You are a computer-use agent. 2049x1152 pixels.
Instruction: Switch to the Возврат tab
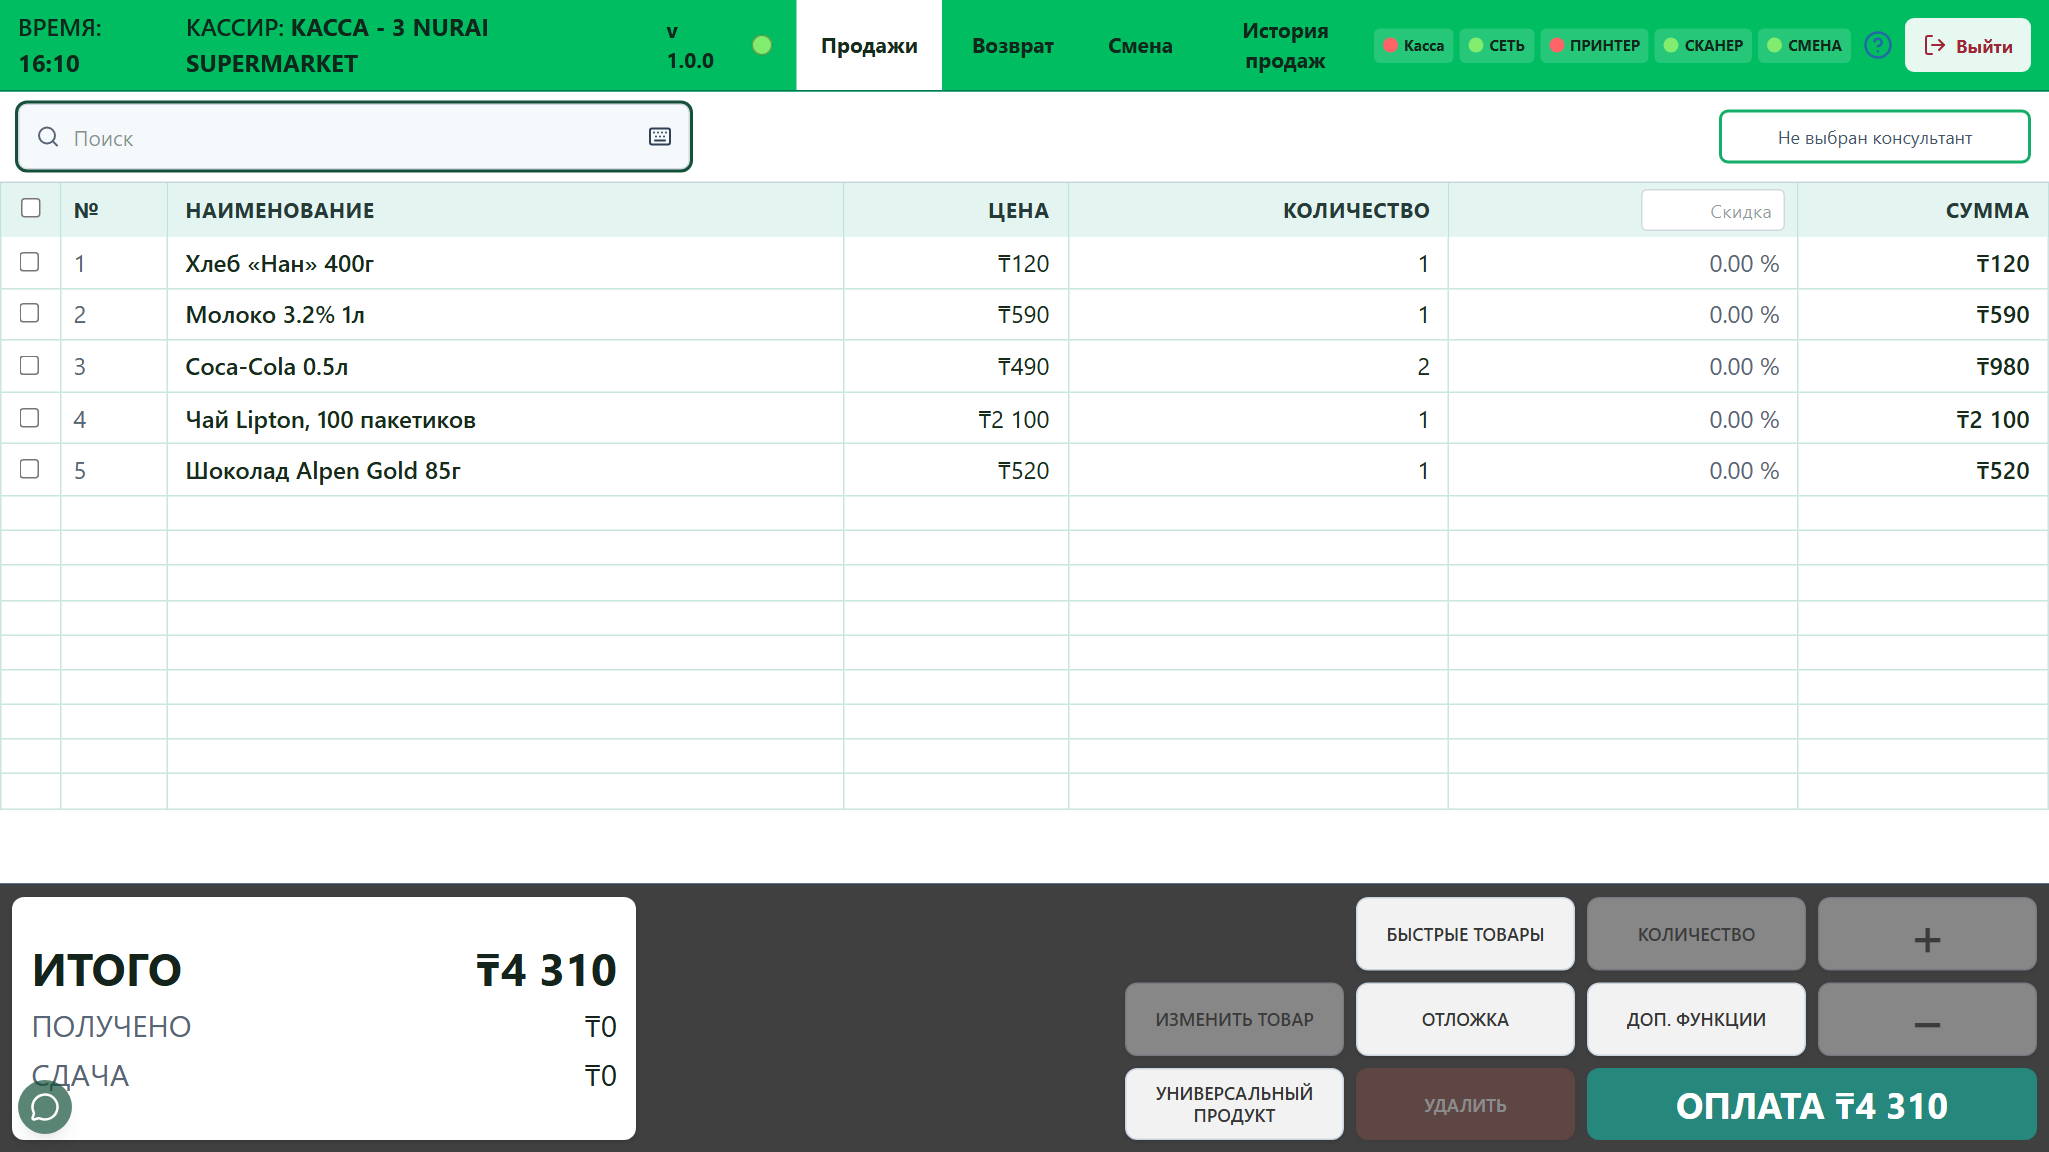pos(1012,45)
